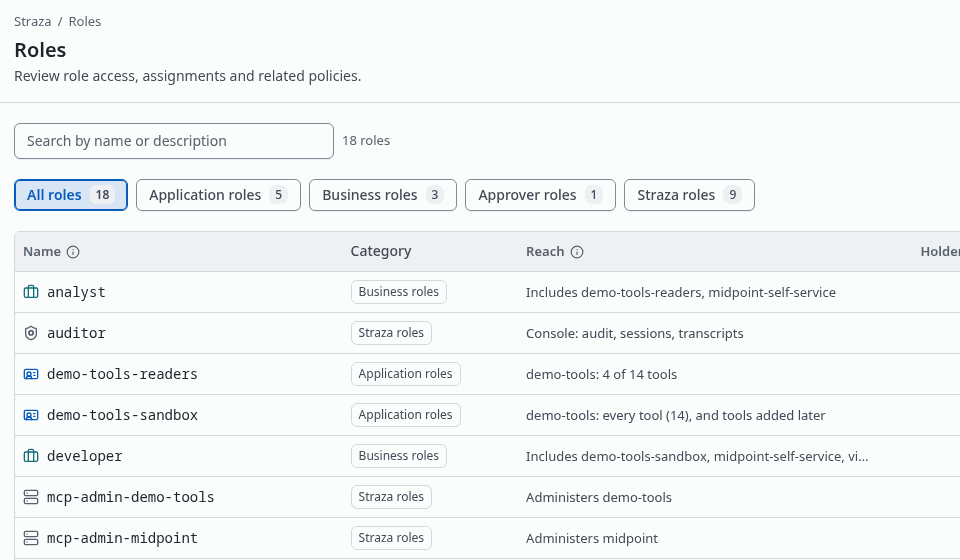Click the '18 roles' count label
This screenshot has width=960, height=560.
pos(366,141)
